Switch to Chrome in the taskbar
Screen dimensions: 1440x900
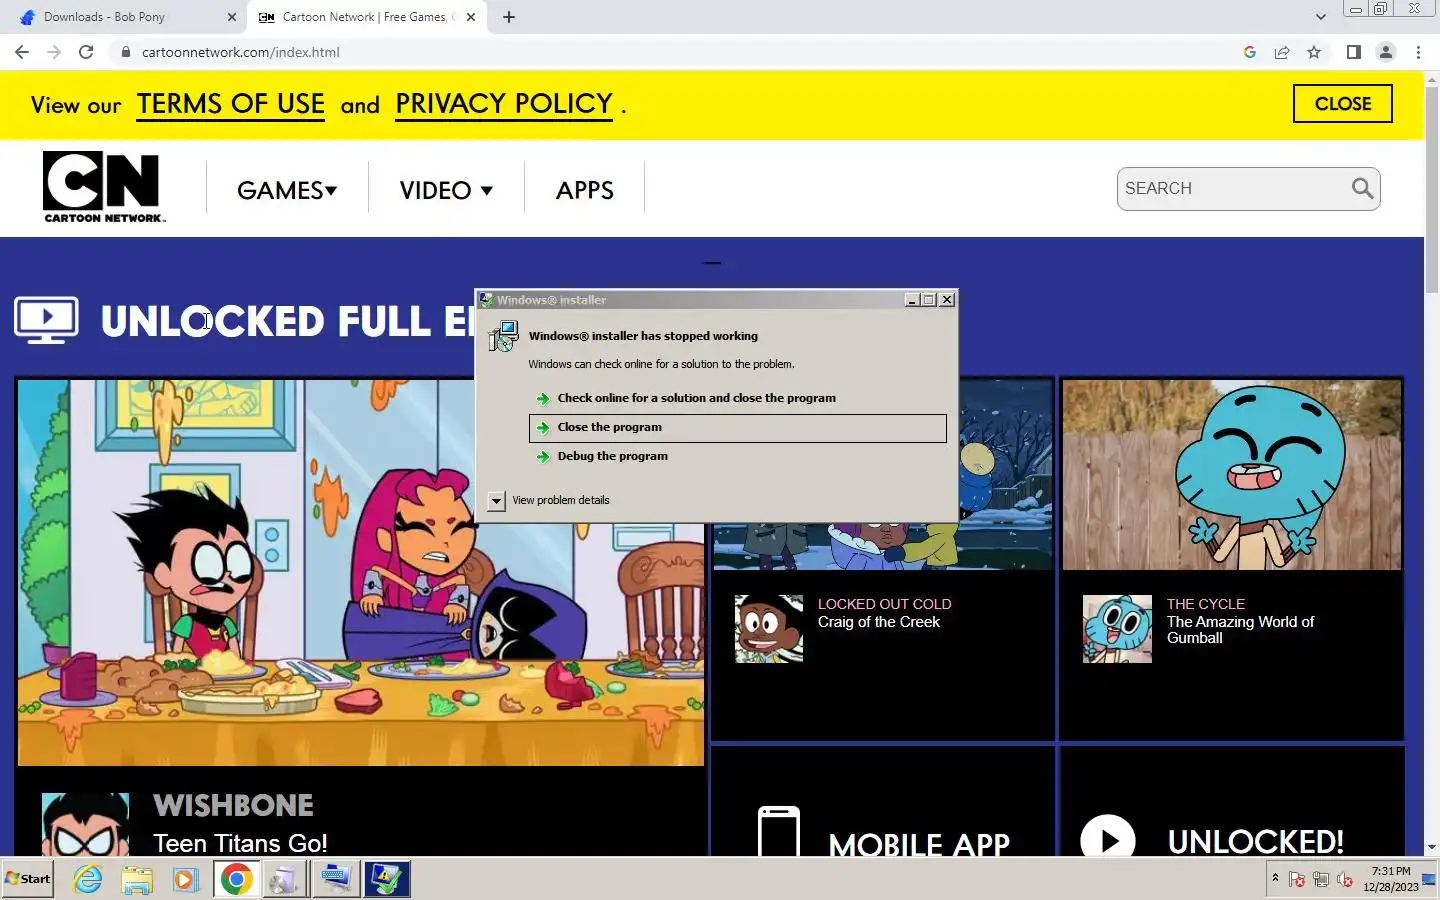[236, 879]
